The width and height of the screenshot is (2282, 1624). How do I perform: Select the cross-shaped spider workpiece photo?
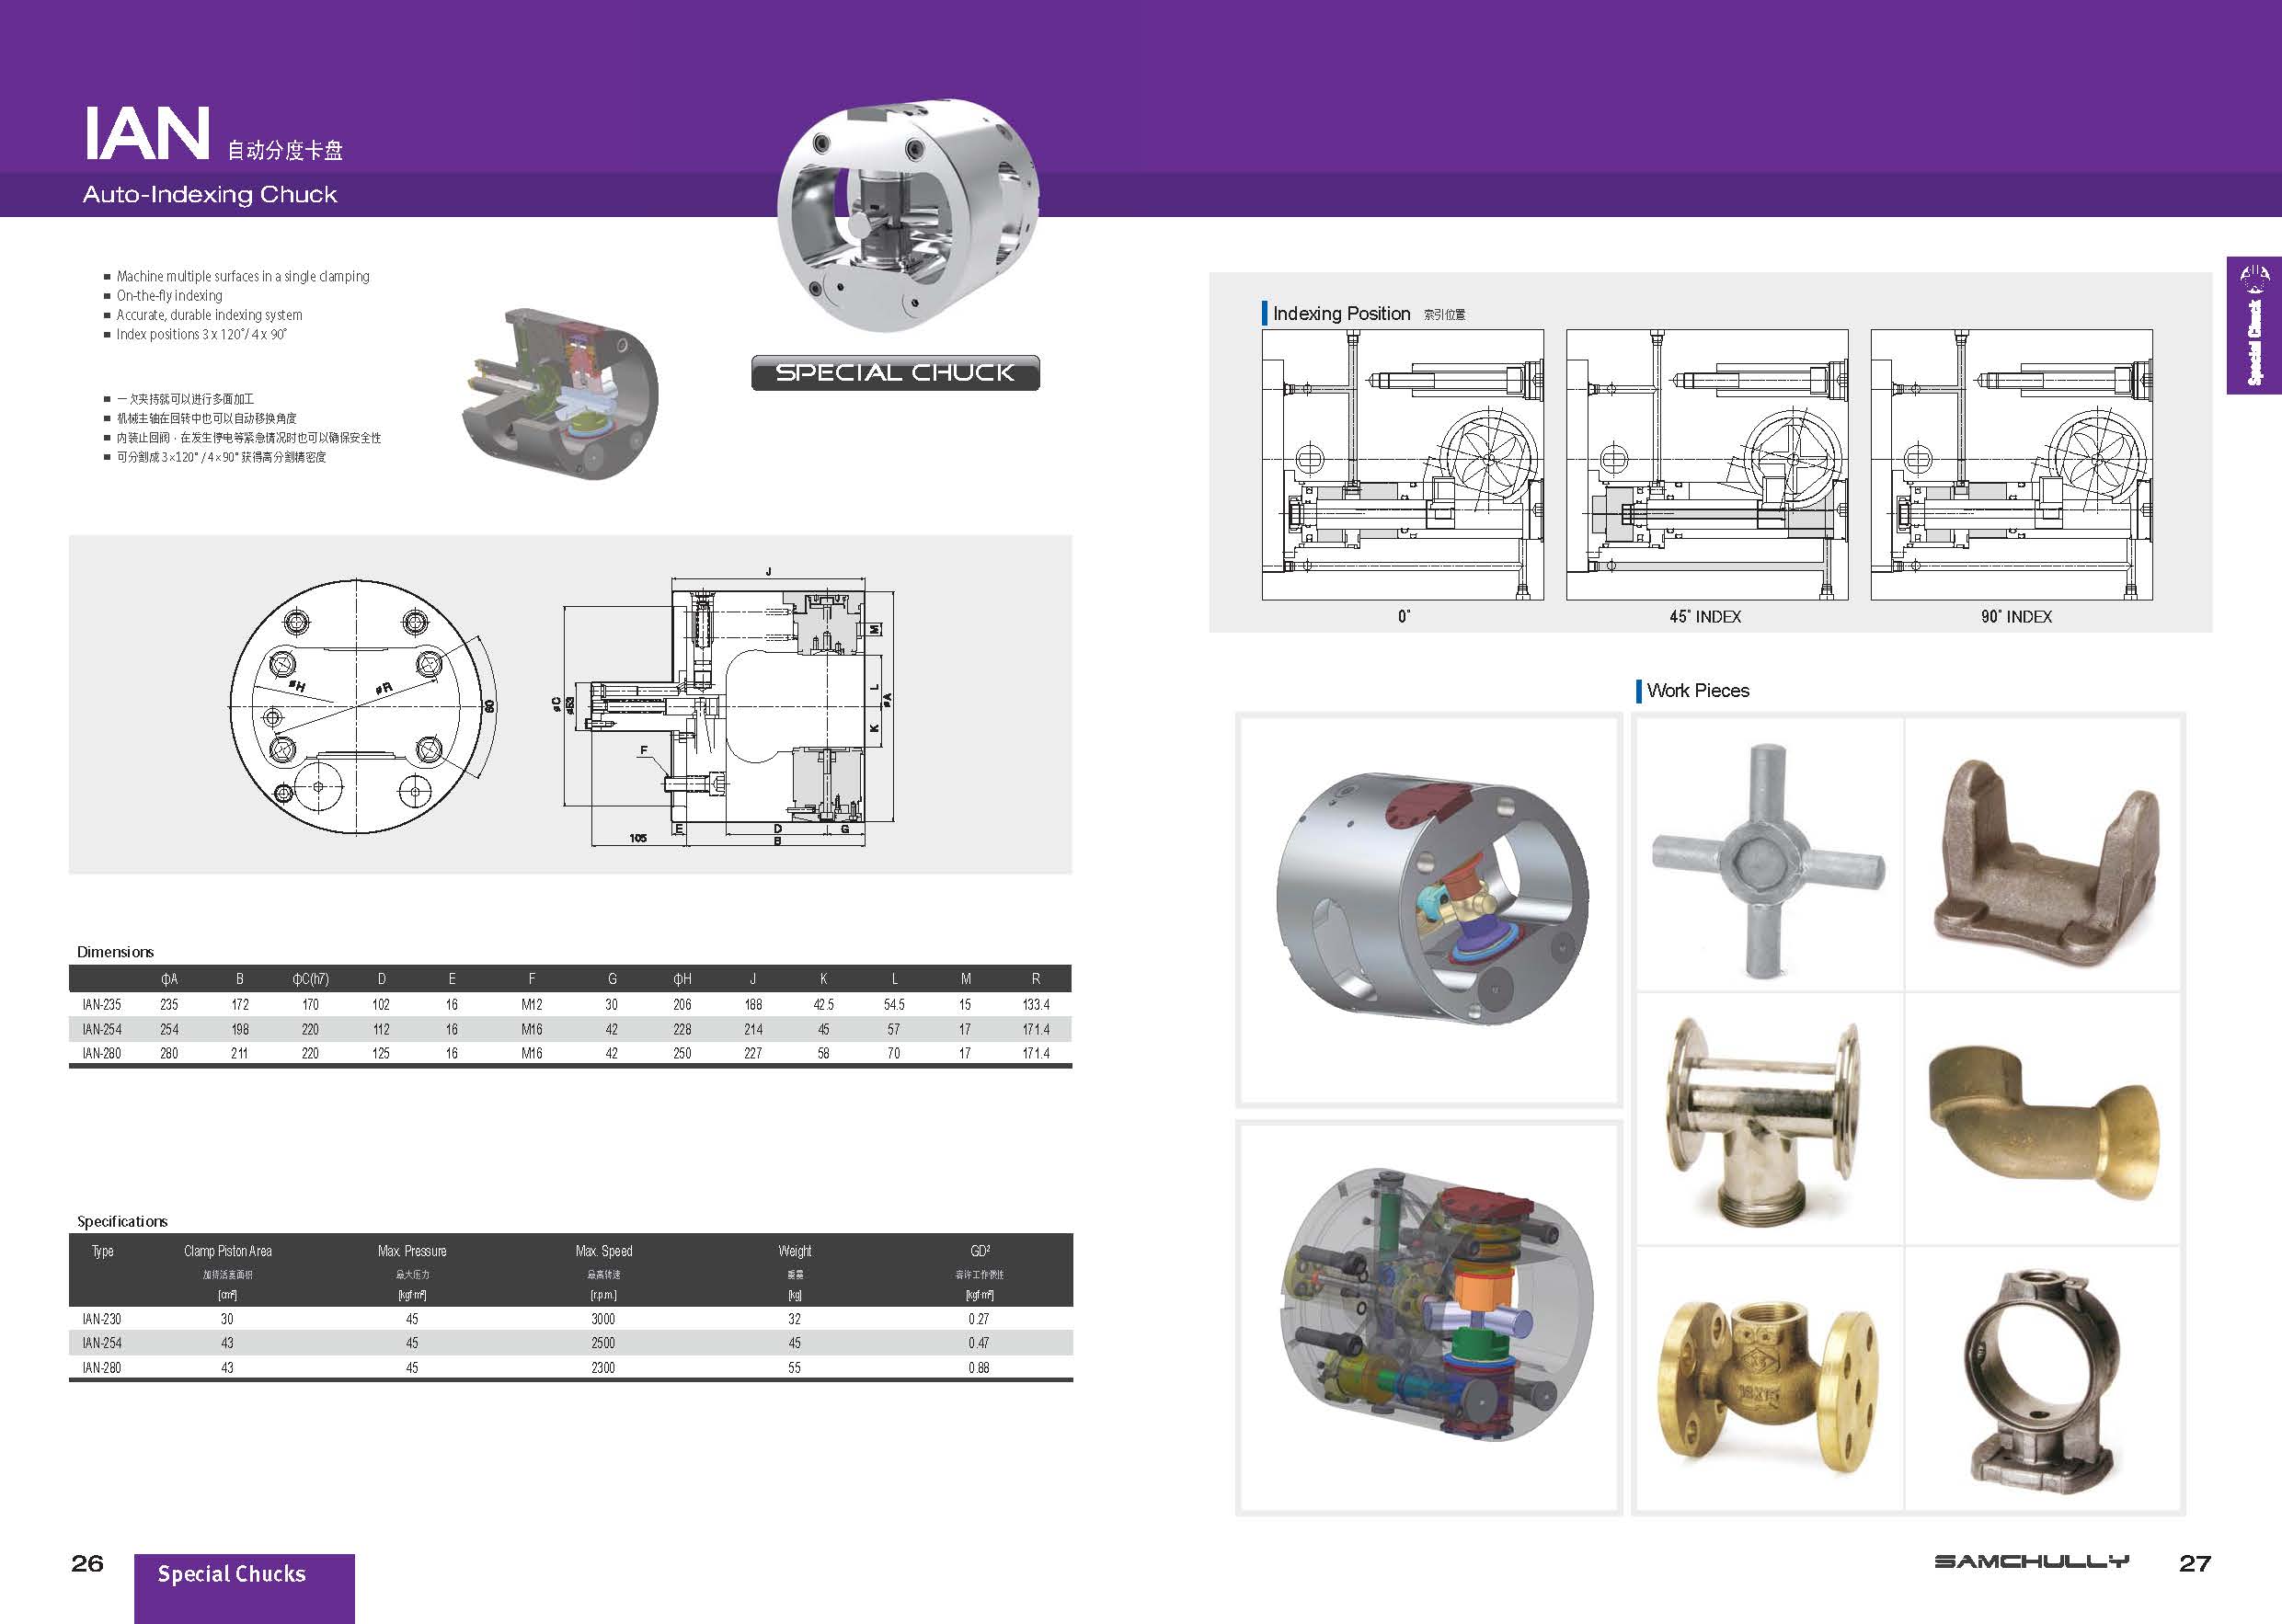1768,860
